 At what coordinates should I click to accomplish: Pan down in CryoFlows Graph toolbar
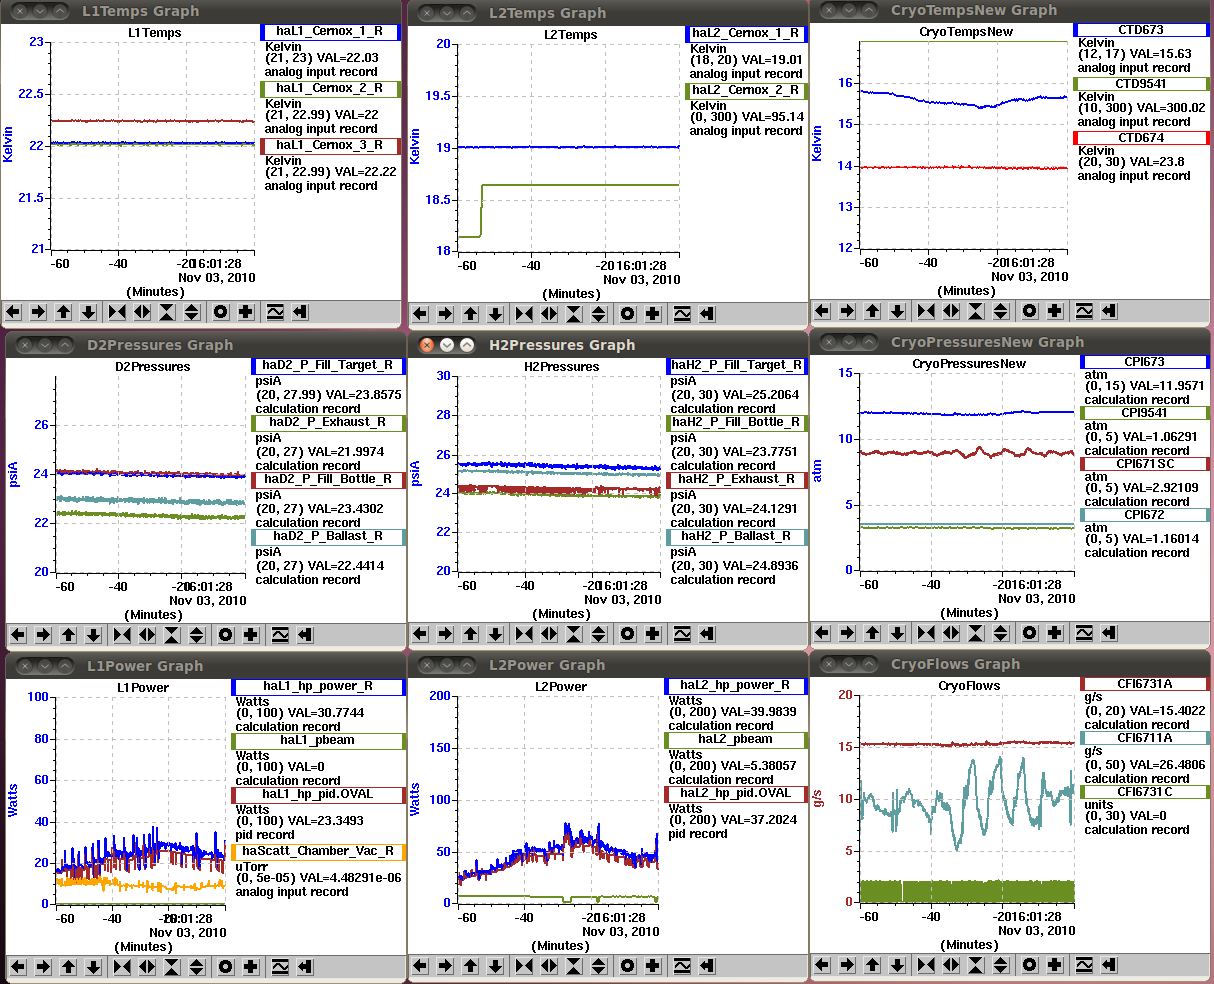click(897, 965)
